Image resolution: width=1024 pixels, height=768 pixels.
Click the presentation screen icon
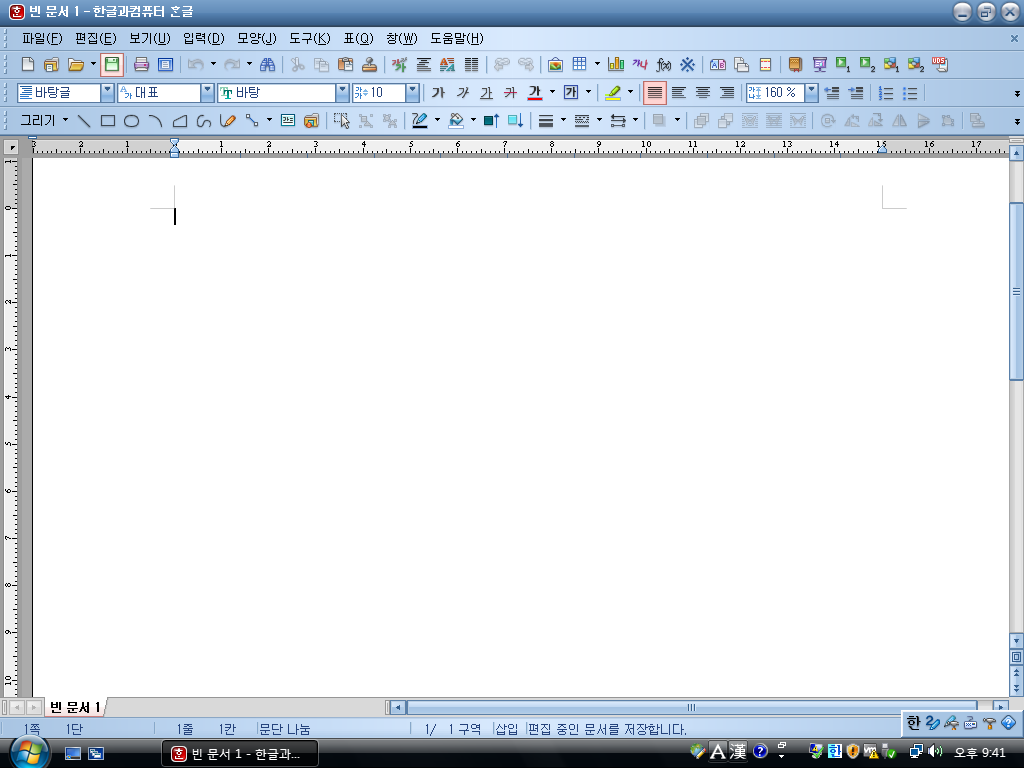pyautogui.click(x=819, y=64)
